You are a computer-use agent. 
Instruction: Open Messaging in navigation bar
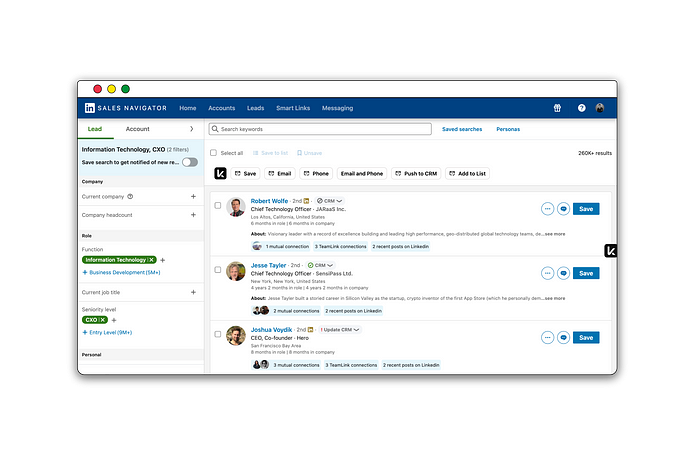338,108
